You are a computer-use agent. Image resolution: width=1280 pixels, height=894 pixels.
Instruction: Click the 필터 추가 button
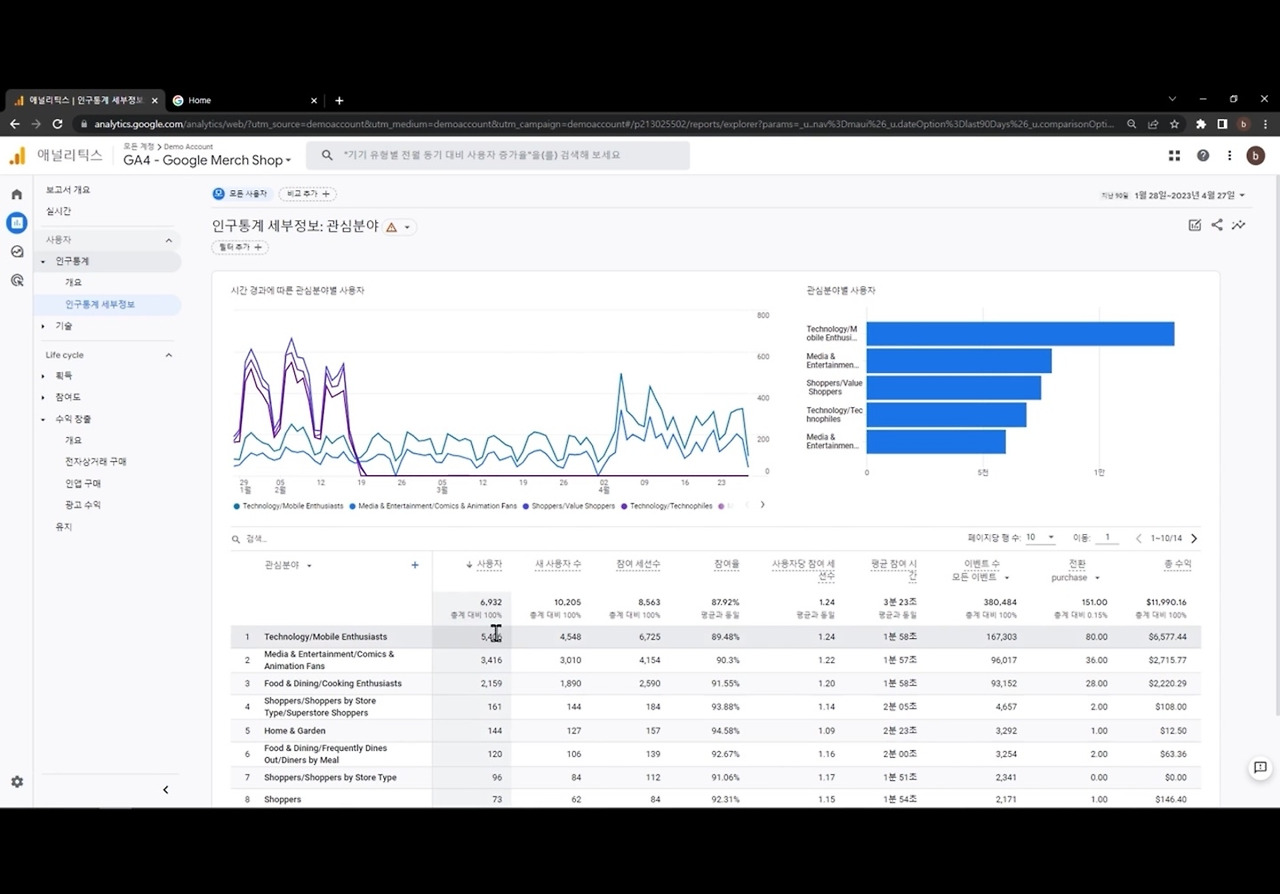(x=240, y=247)
